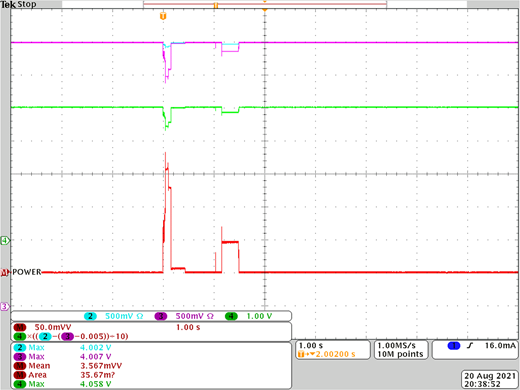Click the orange center triangle marker at graticule top
This screenshot has height=390, width=520.
(265, 11)
